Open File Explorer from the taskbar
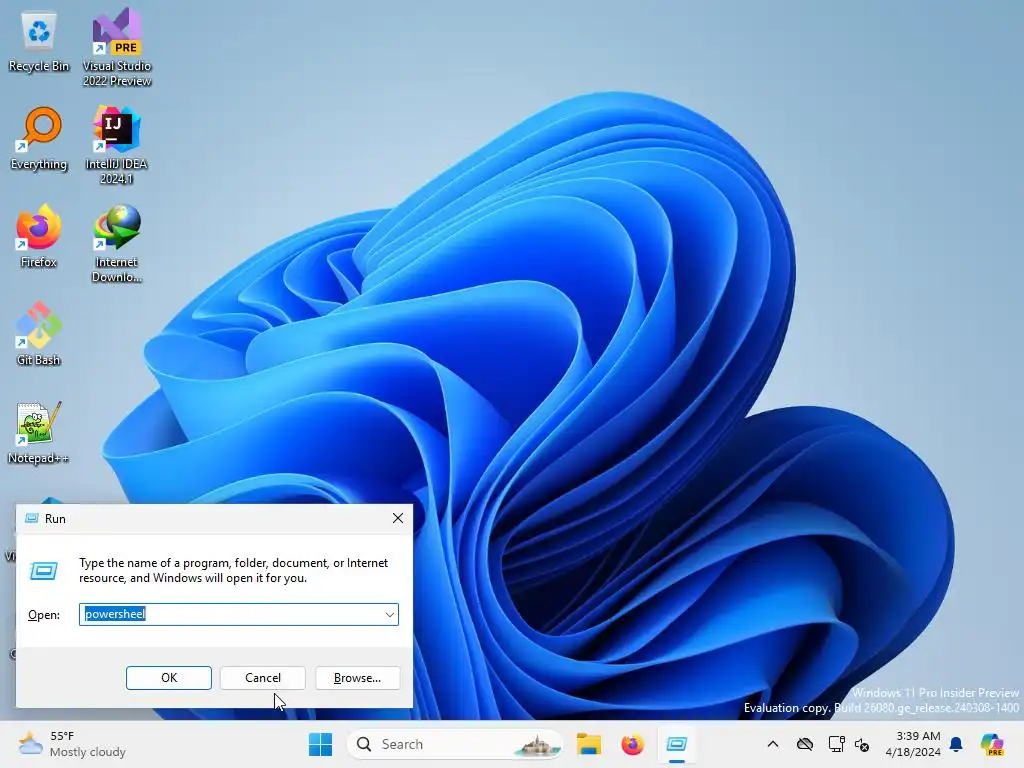This screenshot has width=1024, height=768. (588, 744)
